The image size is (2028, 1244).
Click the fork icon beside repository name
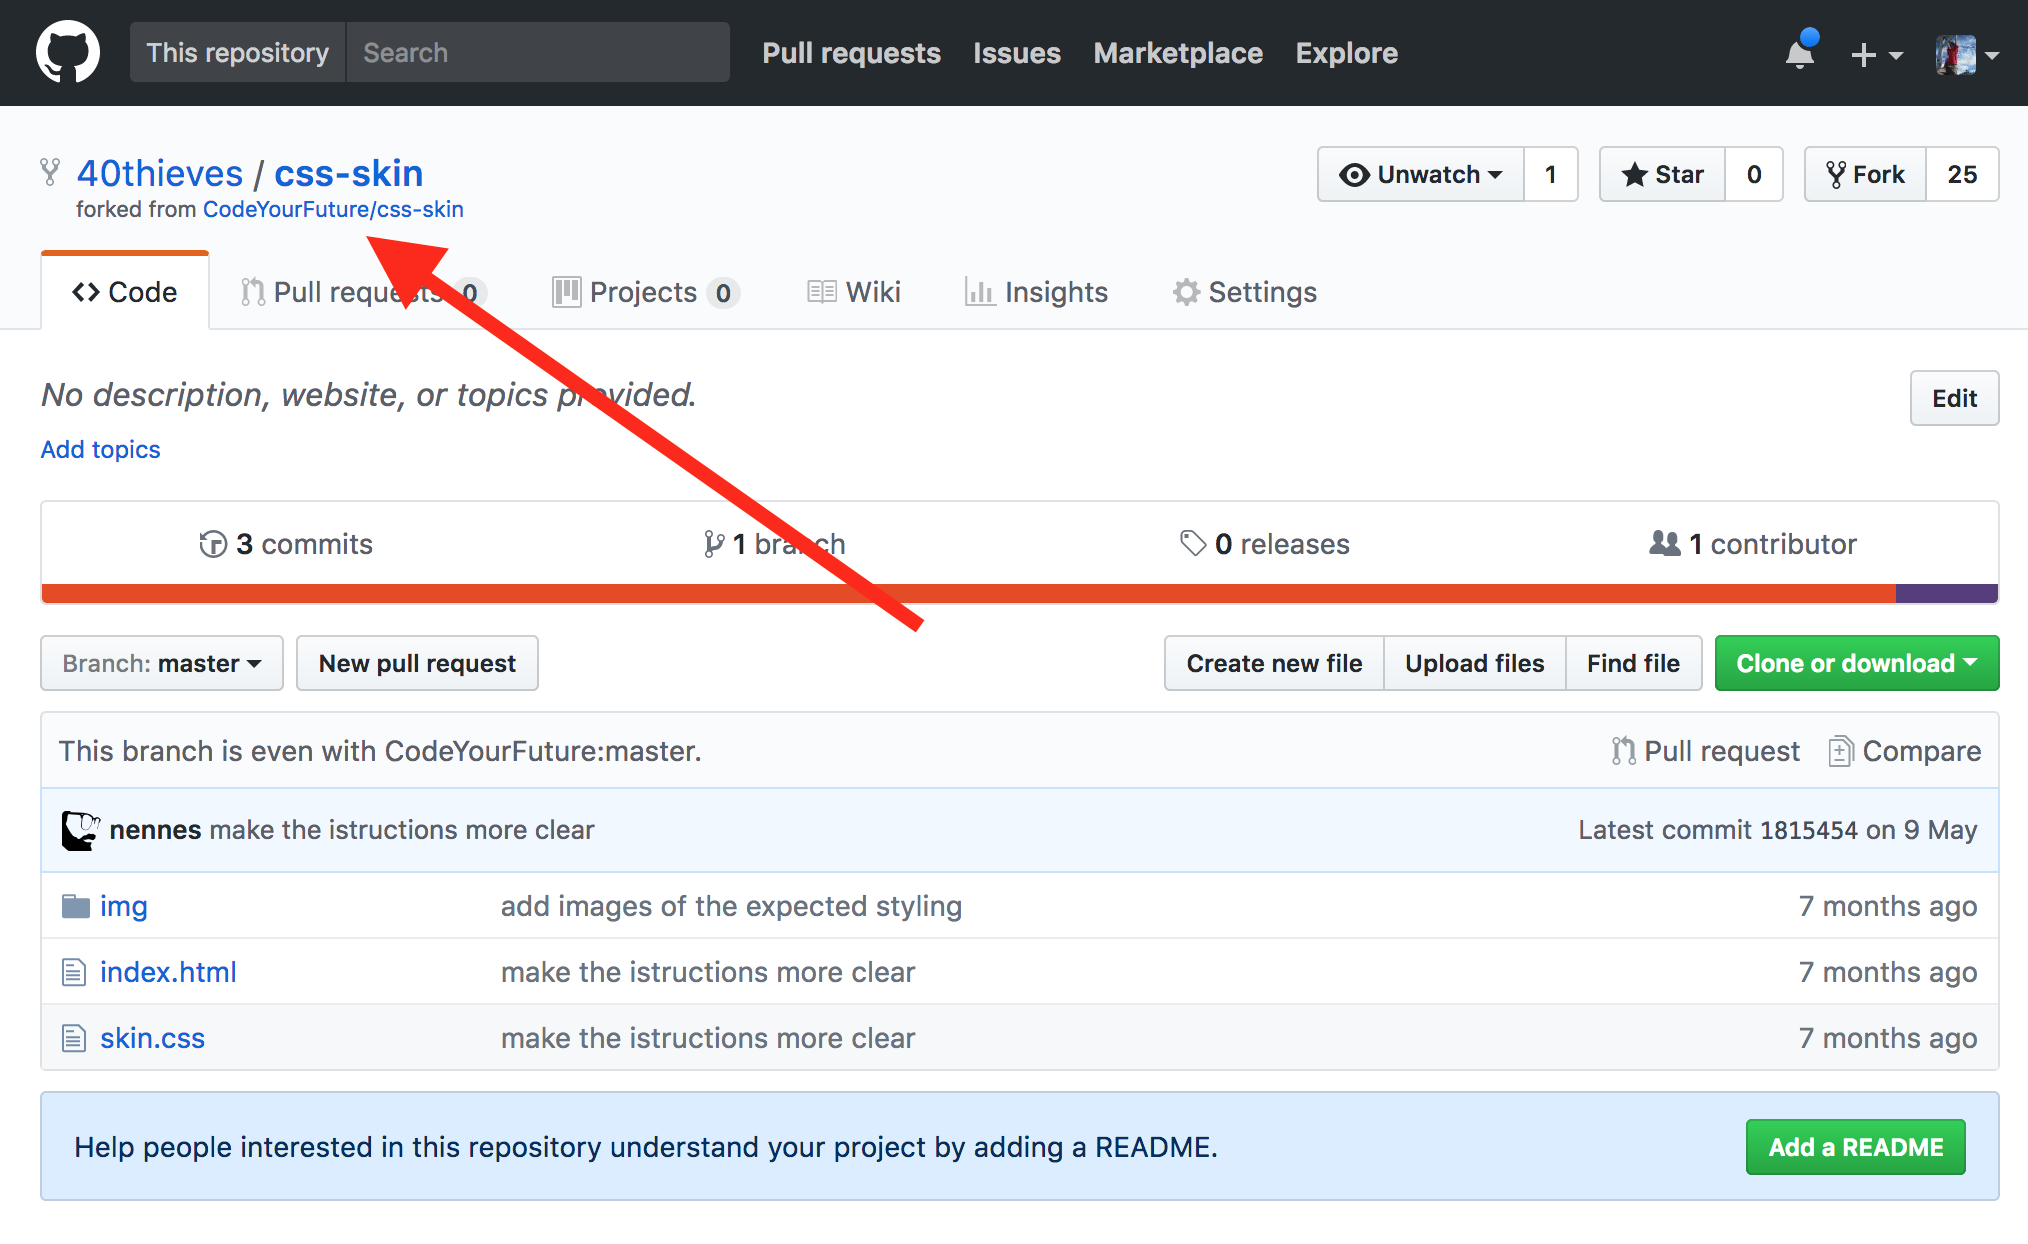(x=50, y=173)
